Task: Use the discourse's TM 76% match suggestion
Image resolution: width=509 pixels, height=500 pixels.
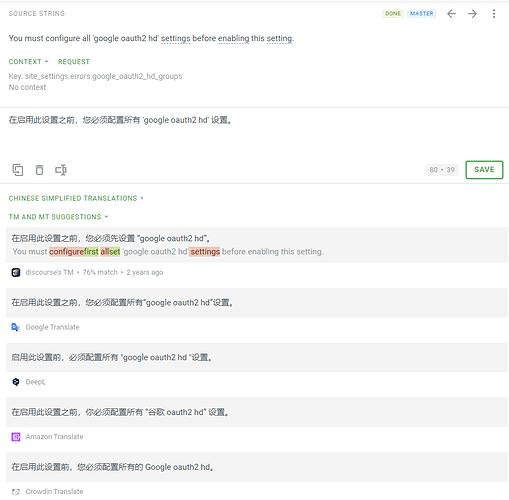Action: coord(257,245)
